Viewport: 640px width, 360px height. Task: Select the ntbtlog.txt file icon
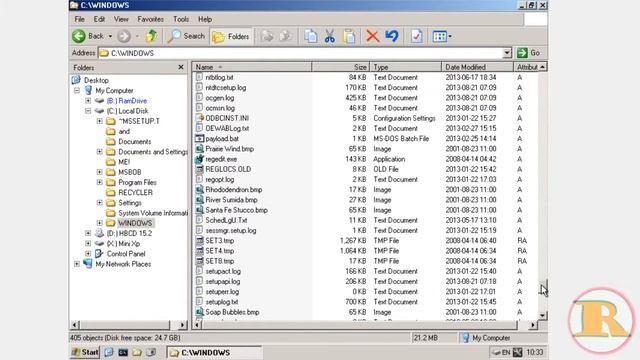[x=199, y=77]
